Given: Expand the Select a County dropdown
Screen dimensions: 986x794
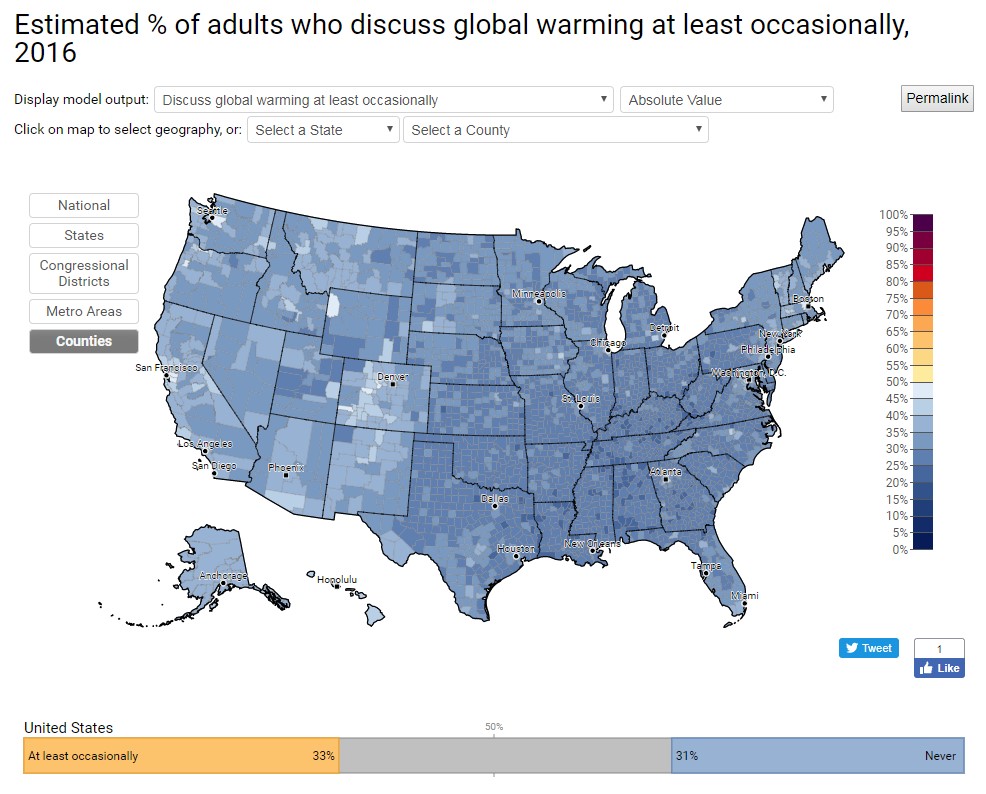Looking at the screenshot, I should point(555,130).
